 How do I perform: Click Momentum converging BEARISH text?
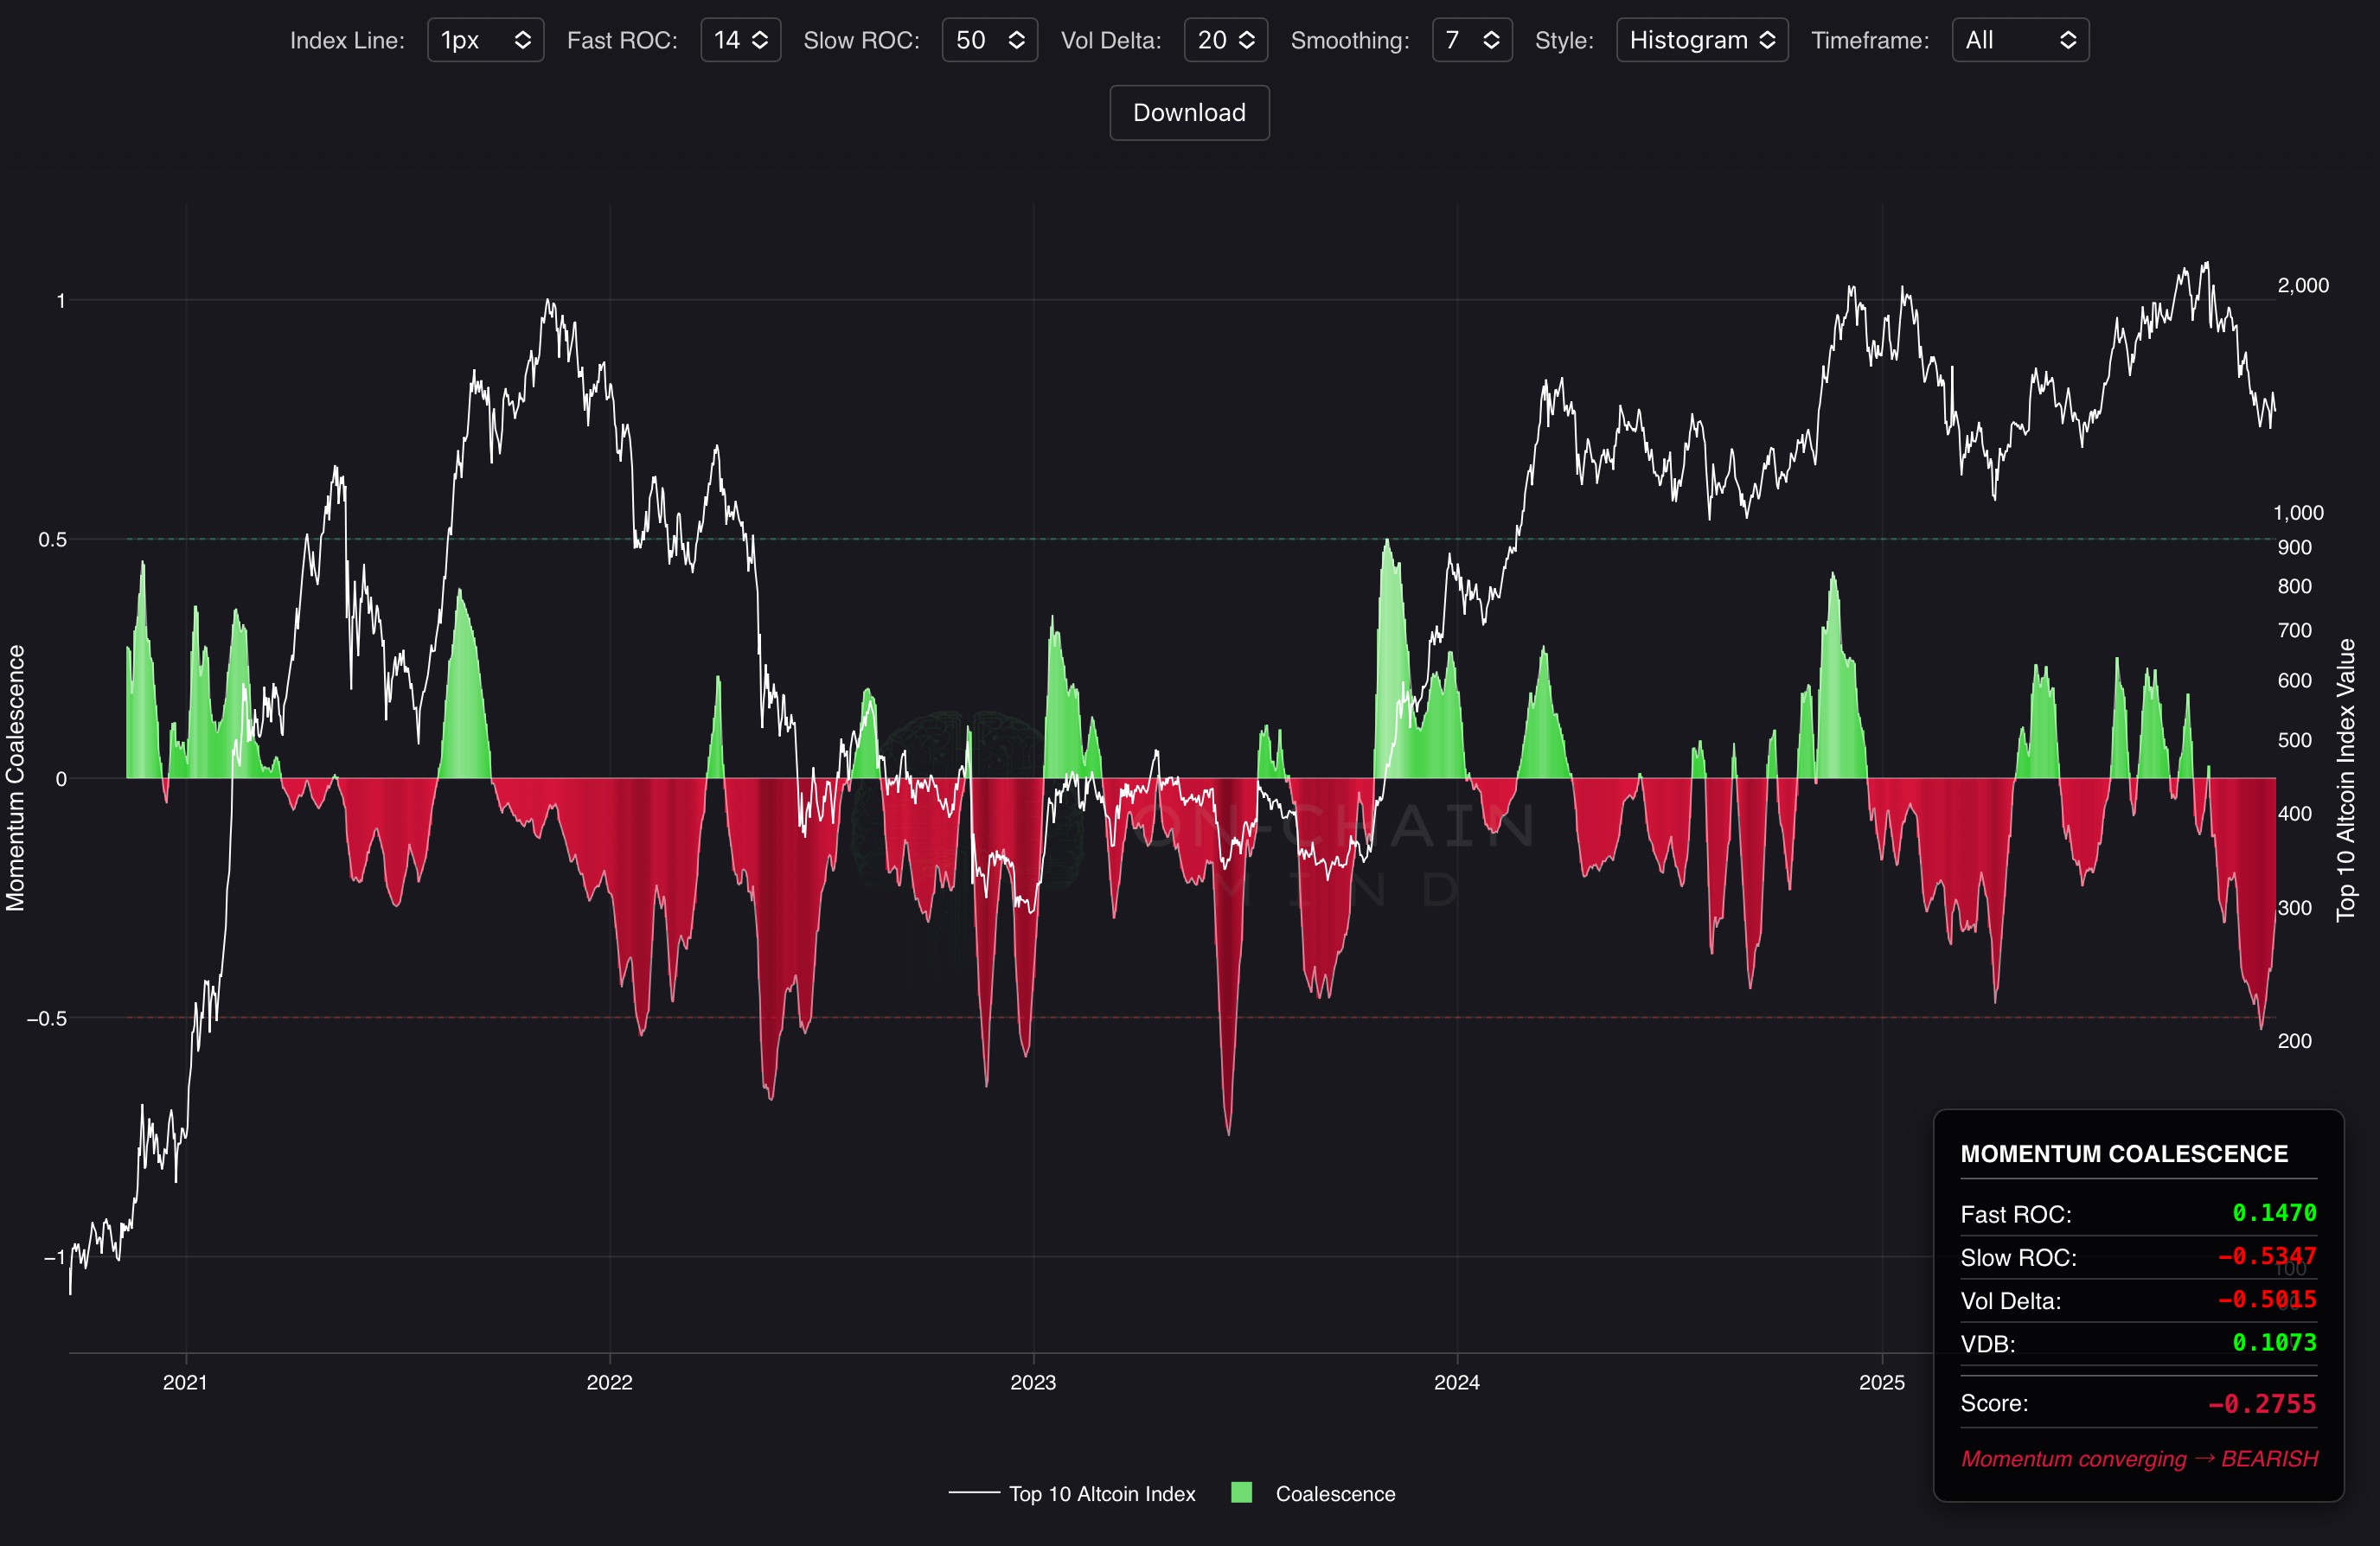coord(2138,1459)
